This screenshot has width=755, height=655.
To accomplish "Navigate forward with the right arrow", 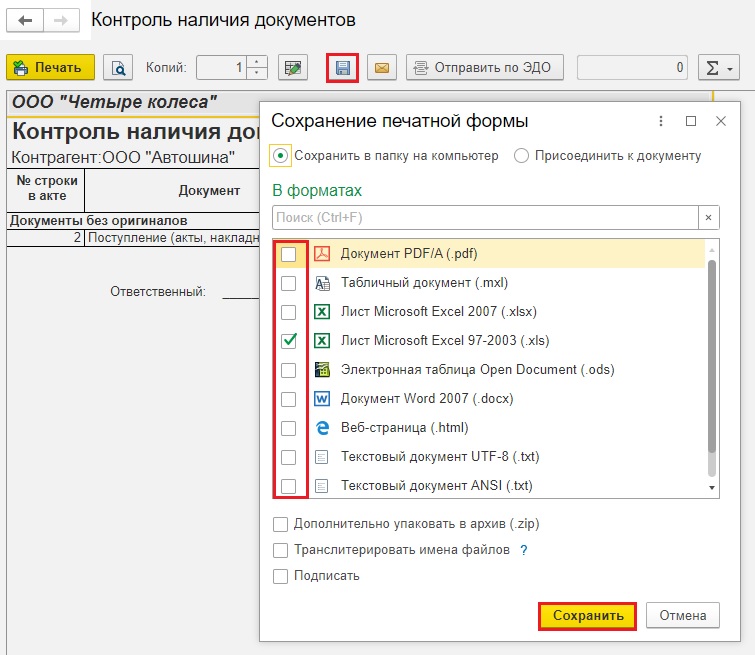I will tap(61, 20).
